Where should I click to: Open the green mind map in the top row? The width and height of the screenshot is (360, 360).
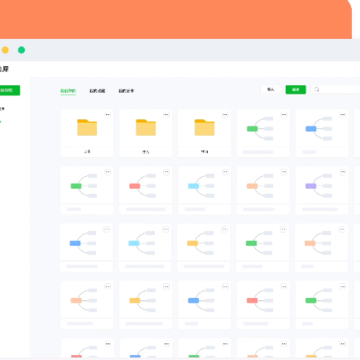point(263,133)
